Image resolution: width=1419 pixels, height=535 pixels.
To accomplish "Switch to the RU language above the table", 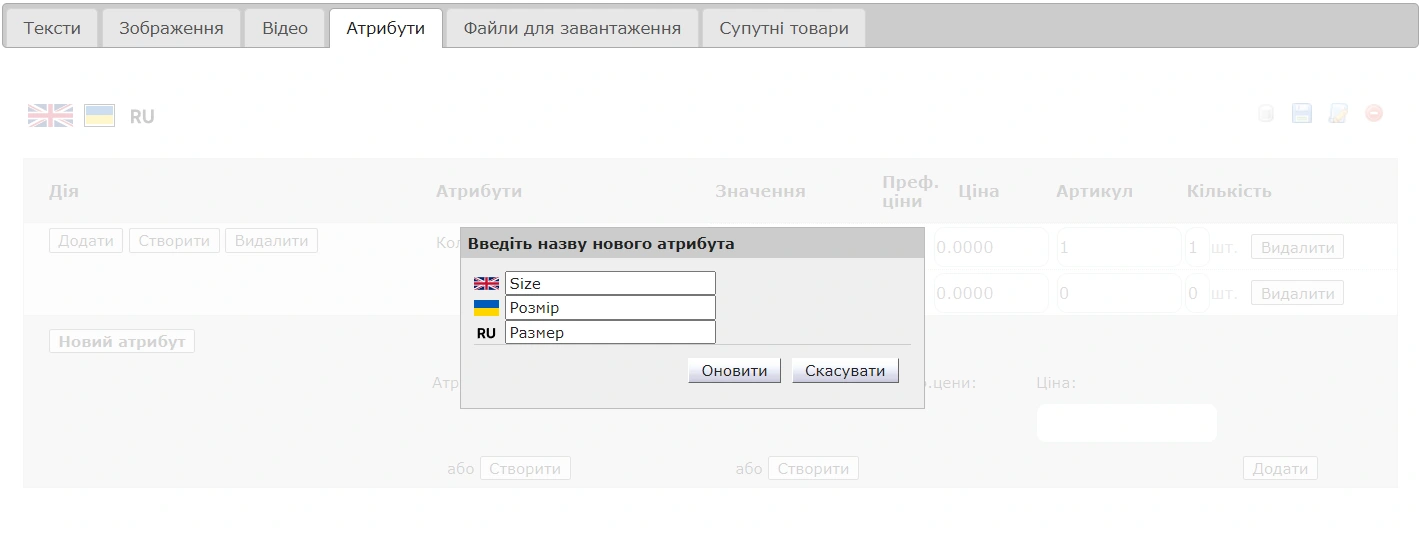I will click(142, 117).
